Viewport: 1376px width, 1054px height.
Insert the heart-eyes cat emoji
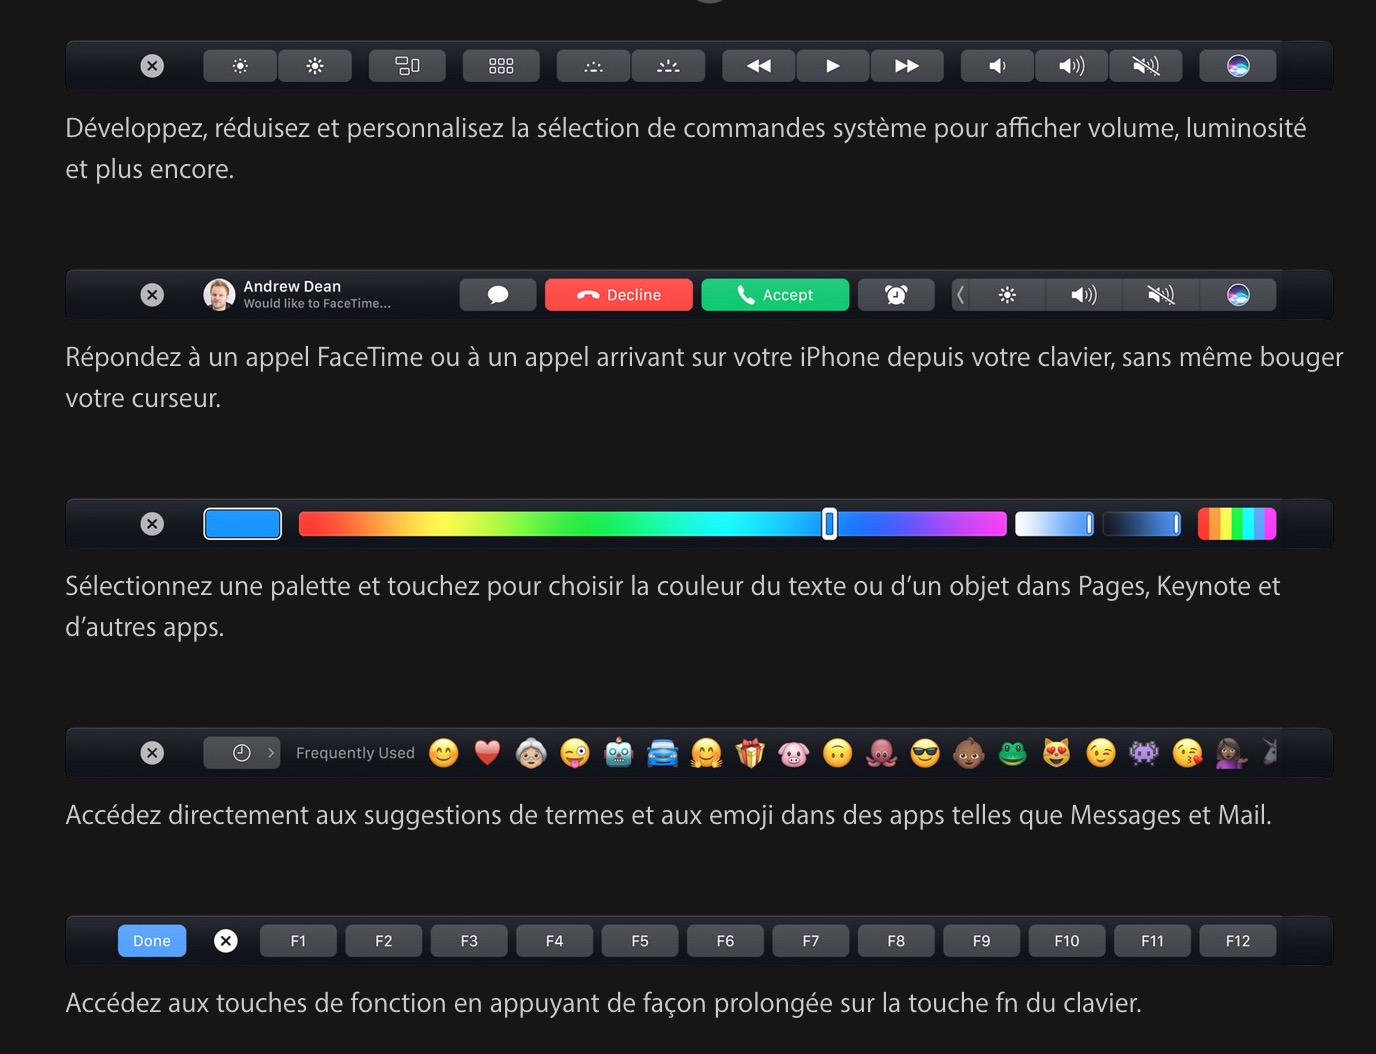1057,753
